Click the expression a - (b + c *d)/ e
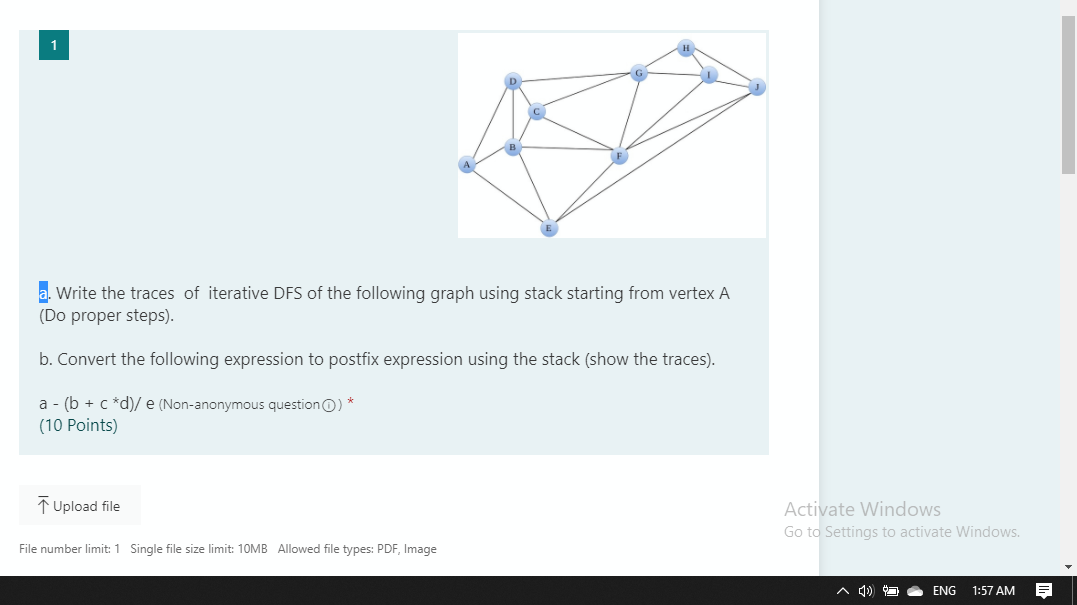This screenshot has width=1077, height=605. (97, 403)
